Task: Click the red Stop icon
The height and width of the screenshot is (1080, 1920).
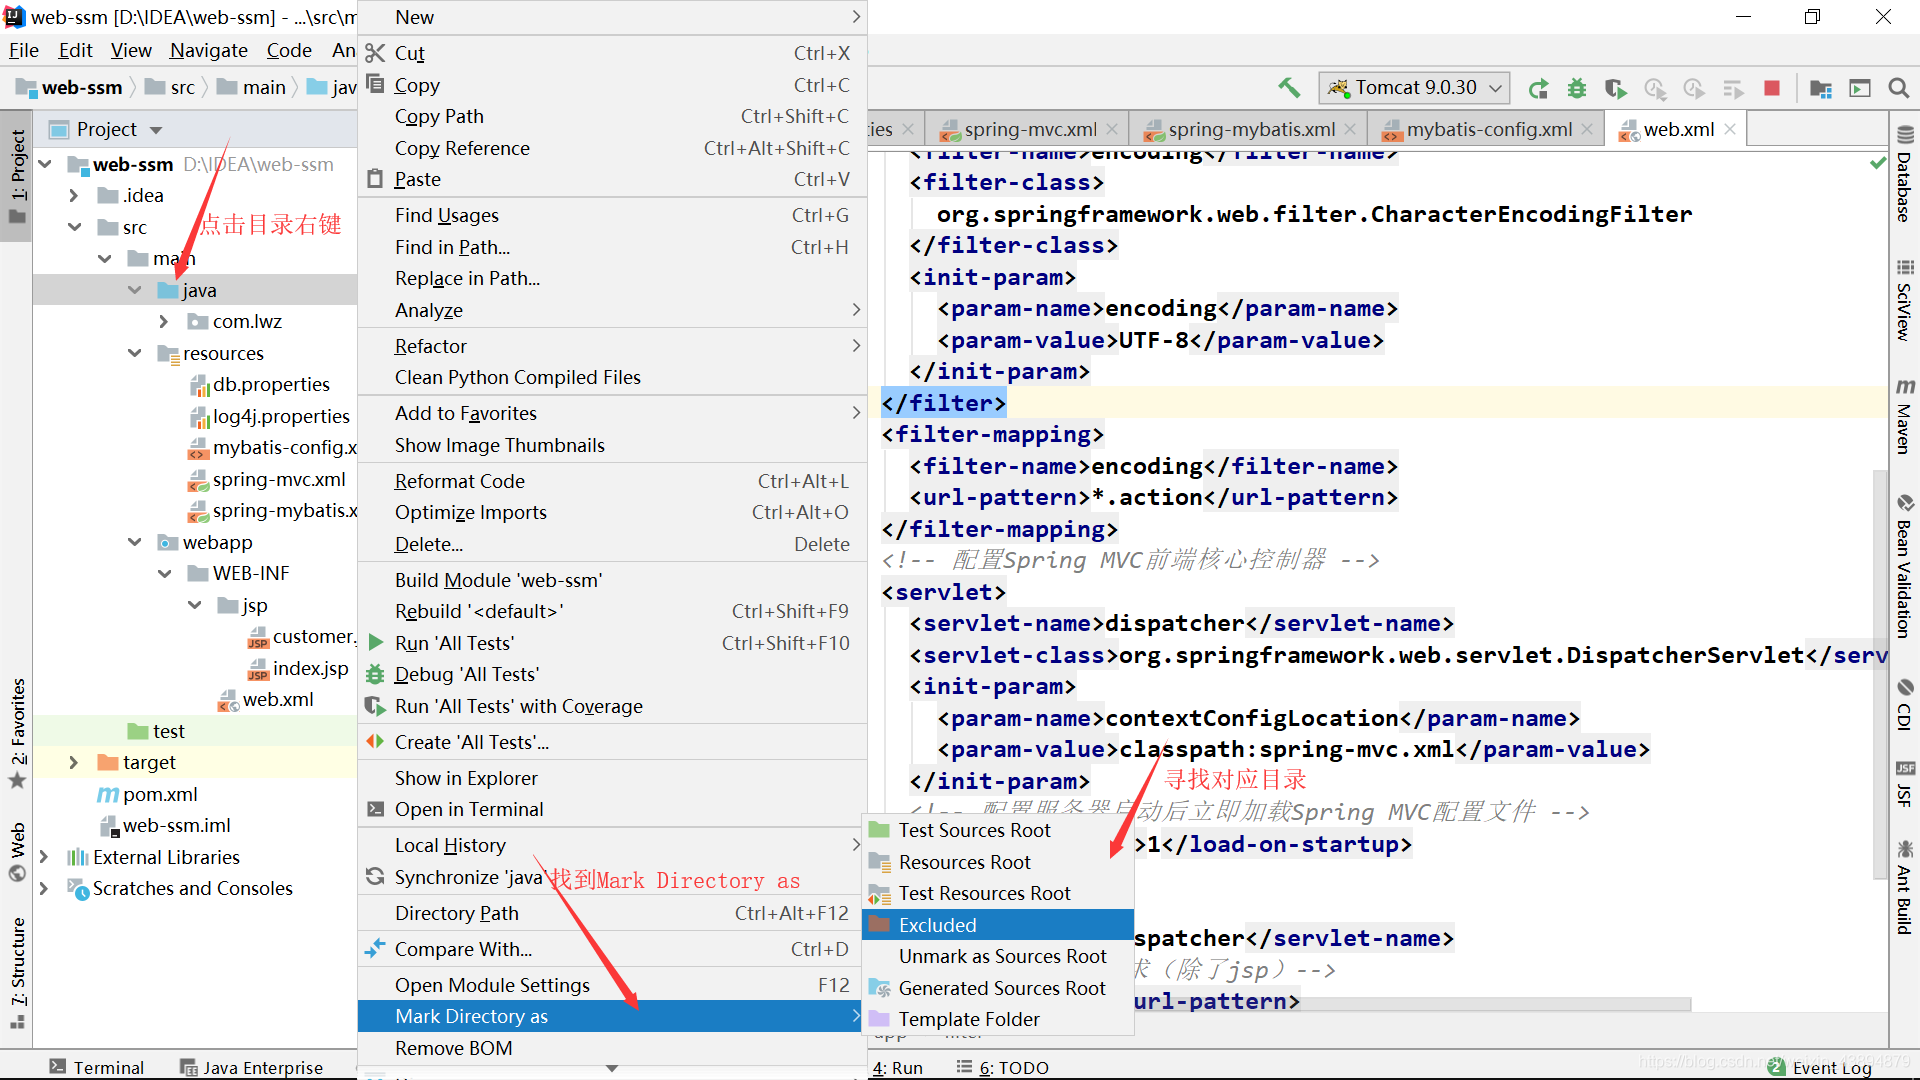Action: click(1772, 88)
